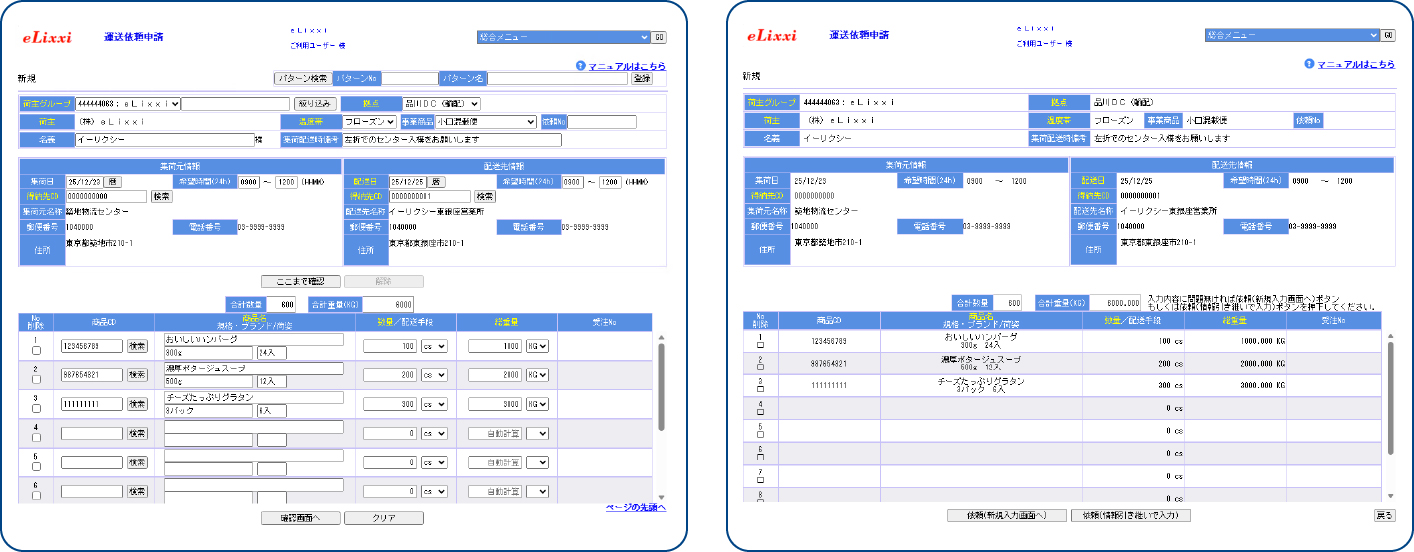
Task: Follow the ページの先頭へ link
Action: click(636, 508)
